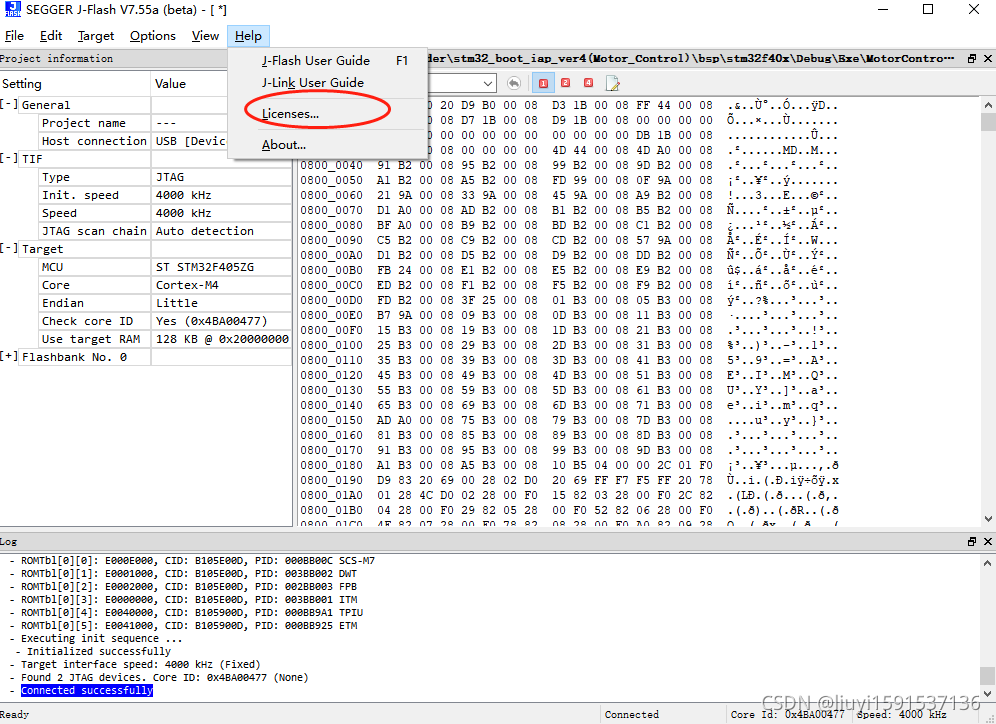The image size is (996, 724).
Task: Select Licenses... from Help menu
Action: tap(328, 114)
